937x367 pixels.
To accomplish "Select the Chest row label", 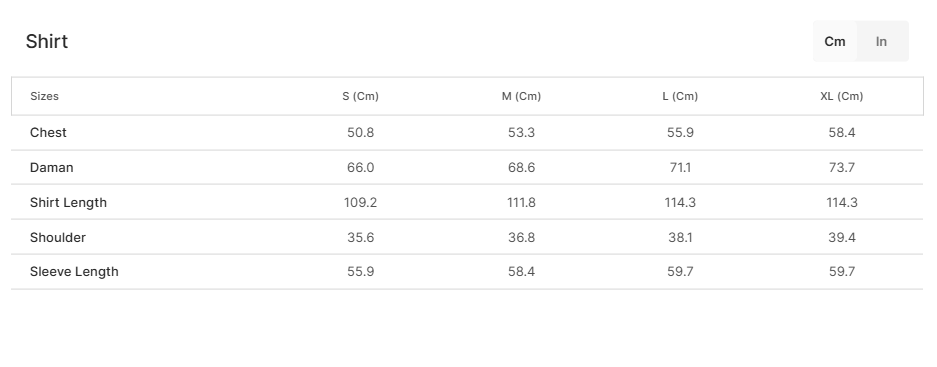I will [x=48, y=133].
